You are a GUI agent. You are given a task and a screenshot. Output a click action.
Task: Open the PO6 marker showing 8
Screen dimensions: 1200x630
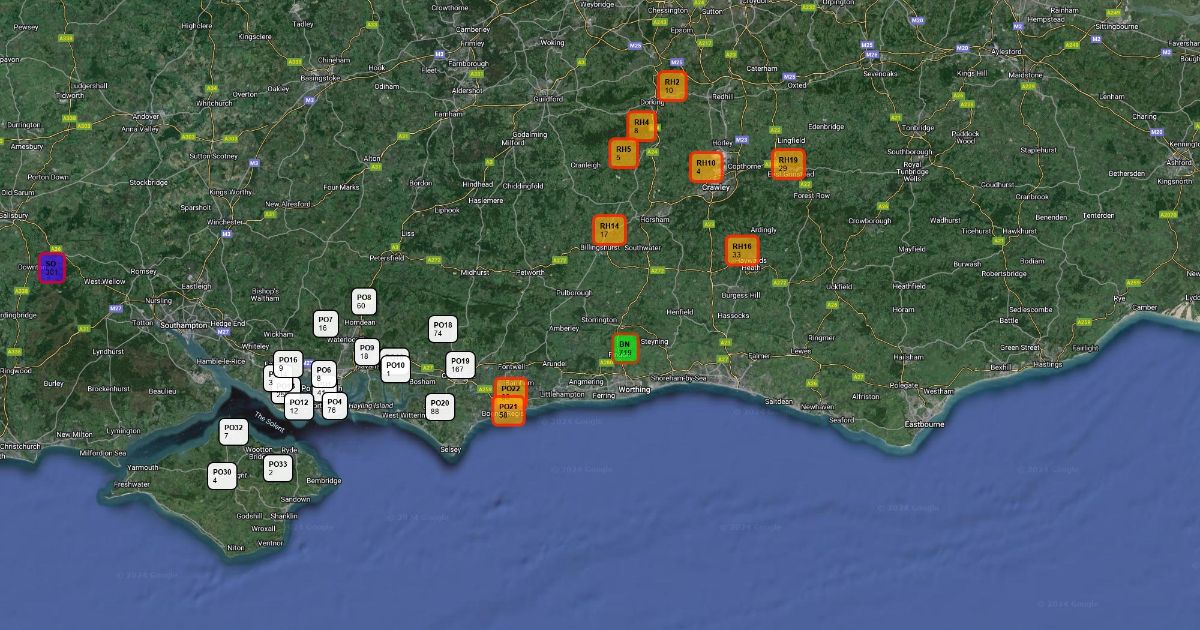click(324, 374)
